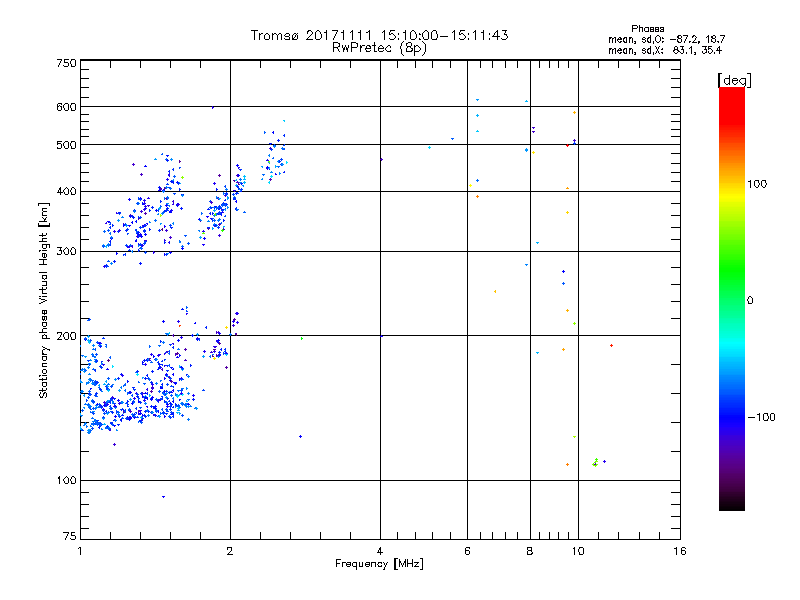
Task: Click the 'Stationary phase Virtual Height [km]' axis label
Action: pyautogui.click(x=43, y=300)
